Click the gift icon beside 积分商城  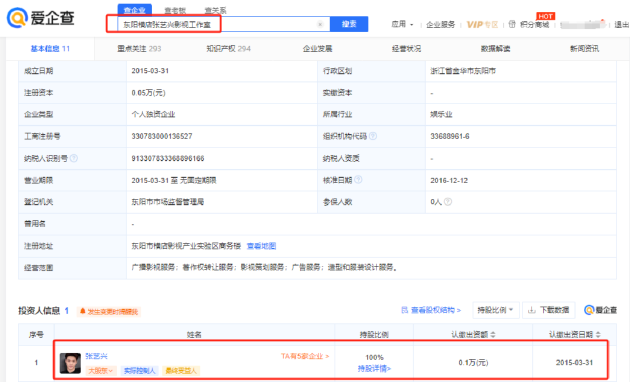coord(512,24)
